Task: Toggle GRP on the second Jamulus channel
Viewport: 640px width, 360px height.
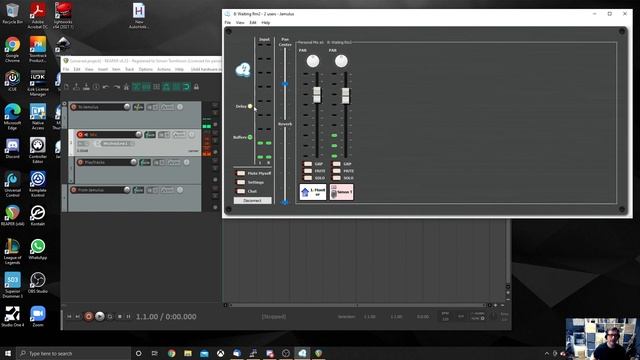Action: (x=336, y=164)
